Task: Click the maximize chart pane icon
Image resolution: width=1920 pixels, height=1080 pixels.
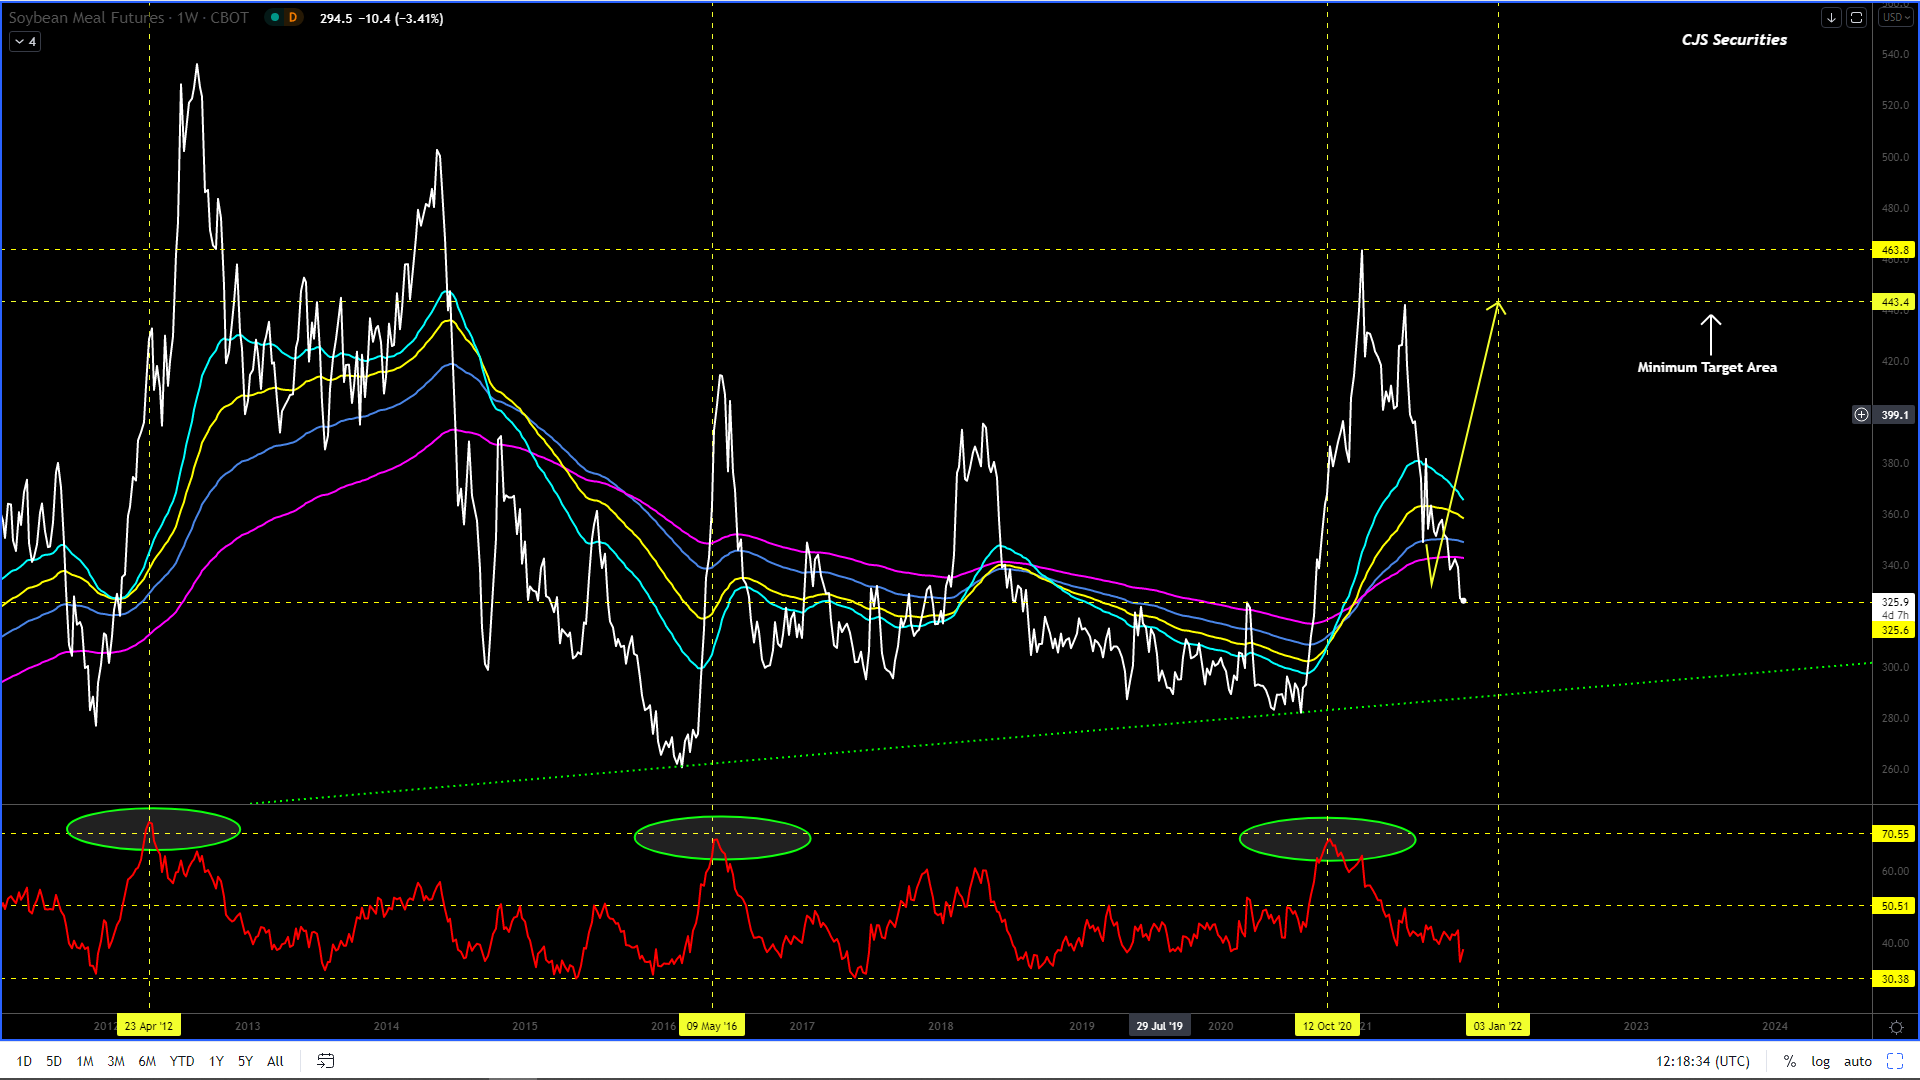Action: click(1856, 18)
